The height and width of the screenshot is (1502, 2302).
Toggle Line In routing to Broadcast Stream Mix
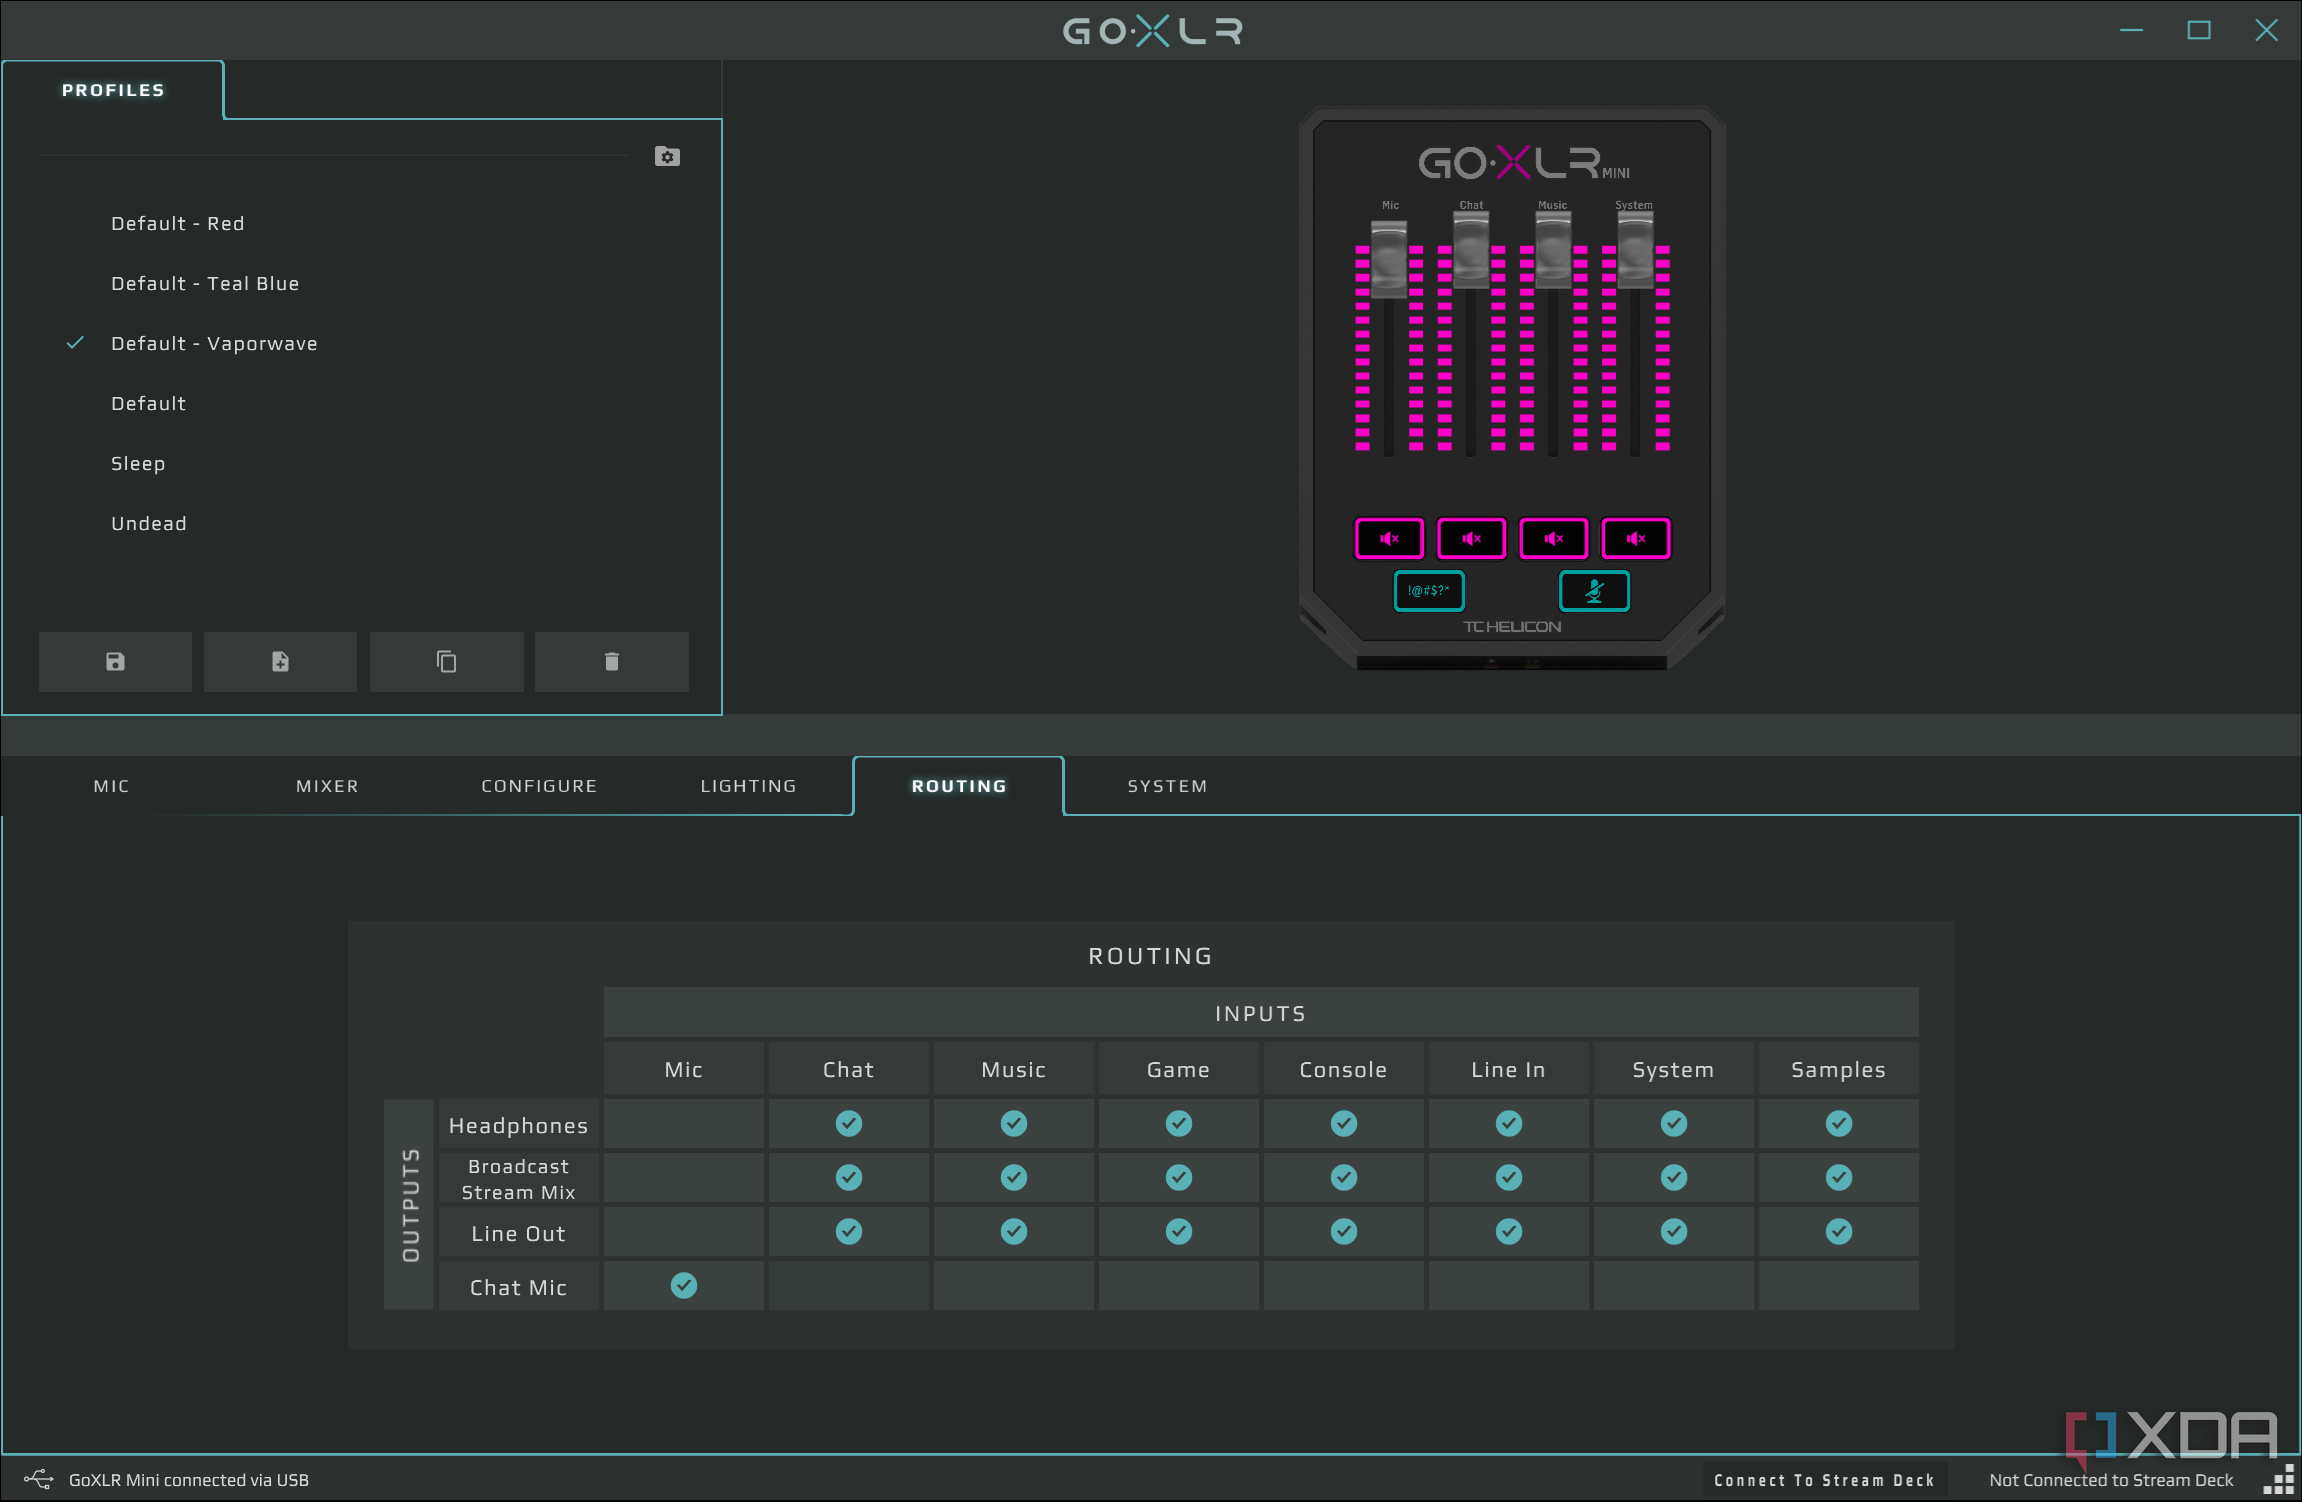(1509, 1178)
